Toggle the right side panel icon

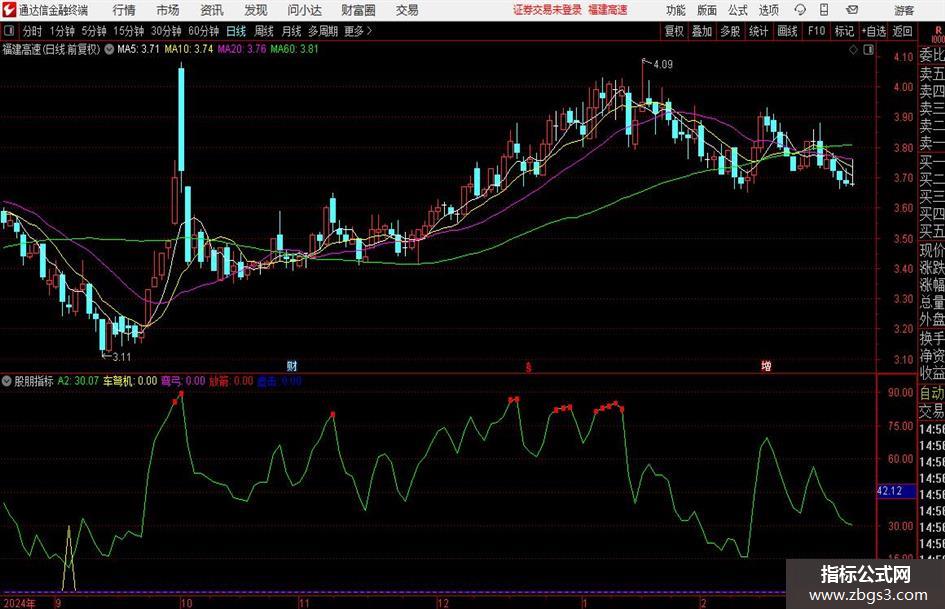point(868,50)
